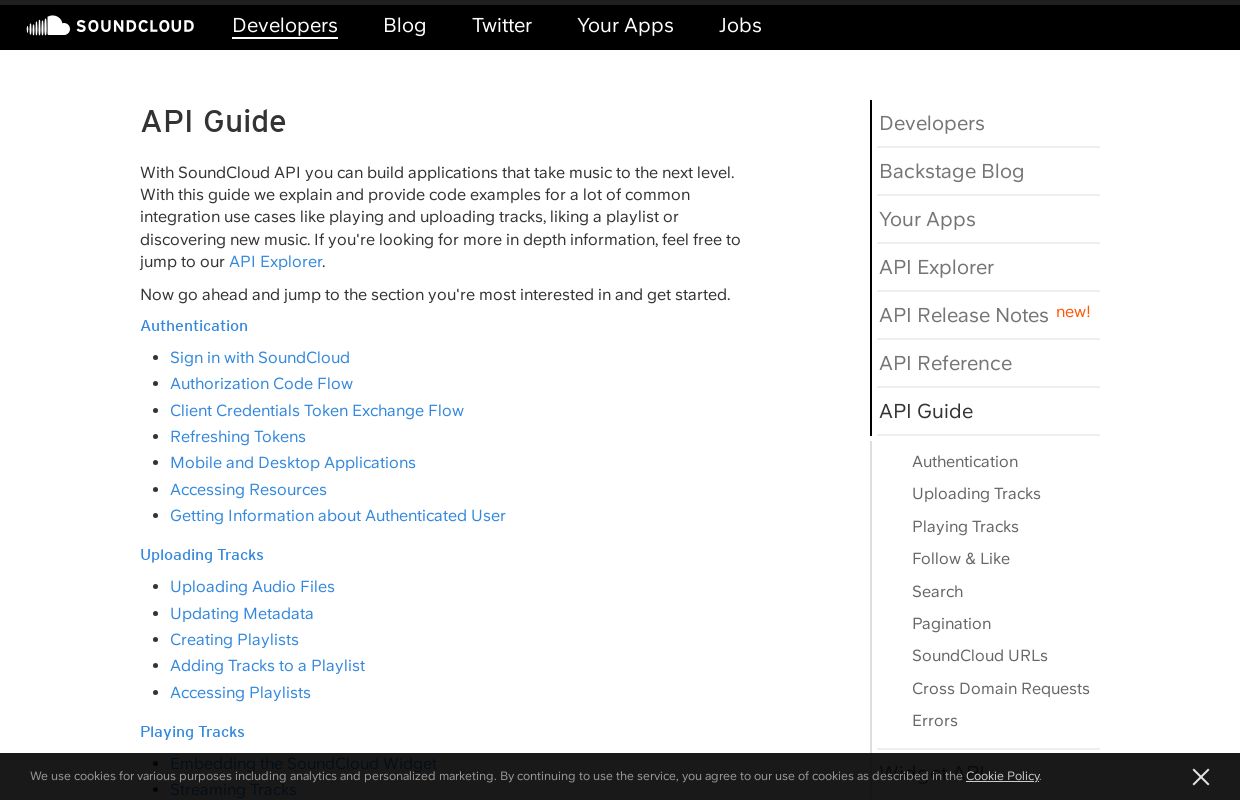
Task: Select Developers in the right sidebar
Action: point(988,123)
